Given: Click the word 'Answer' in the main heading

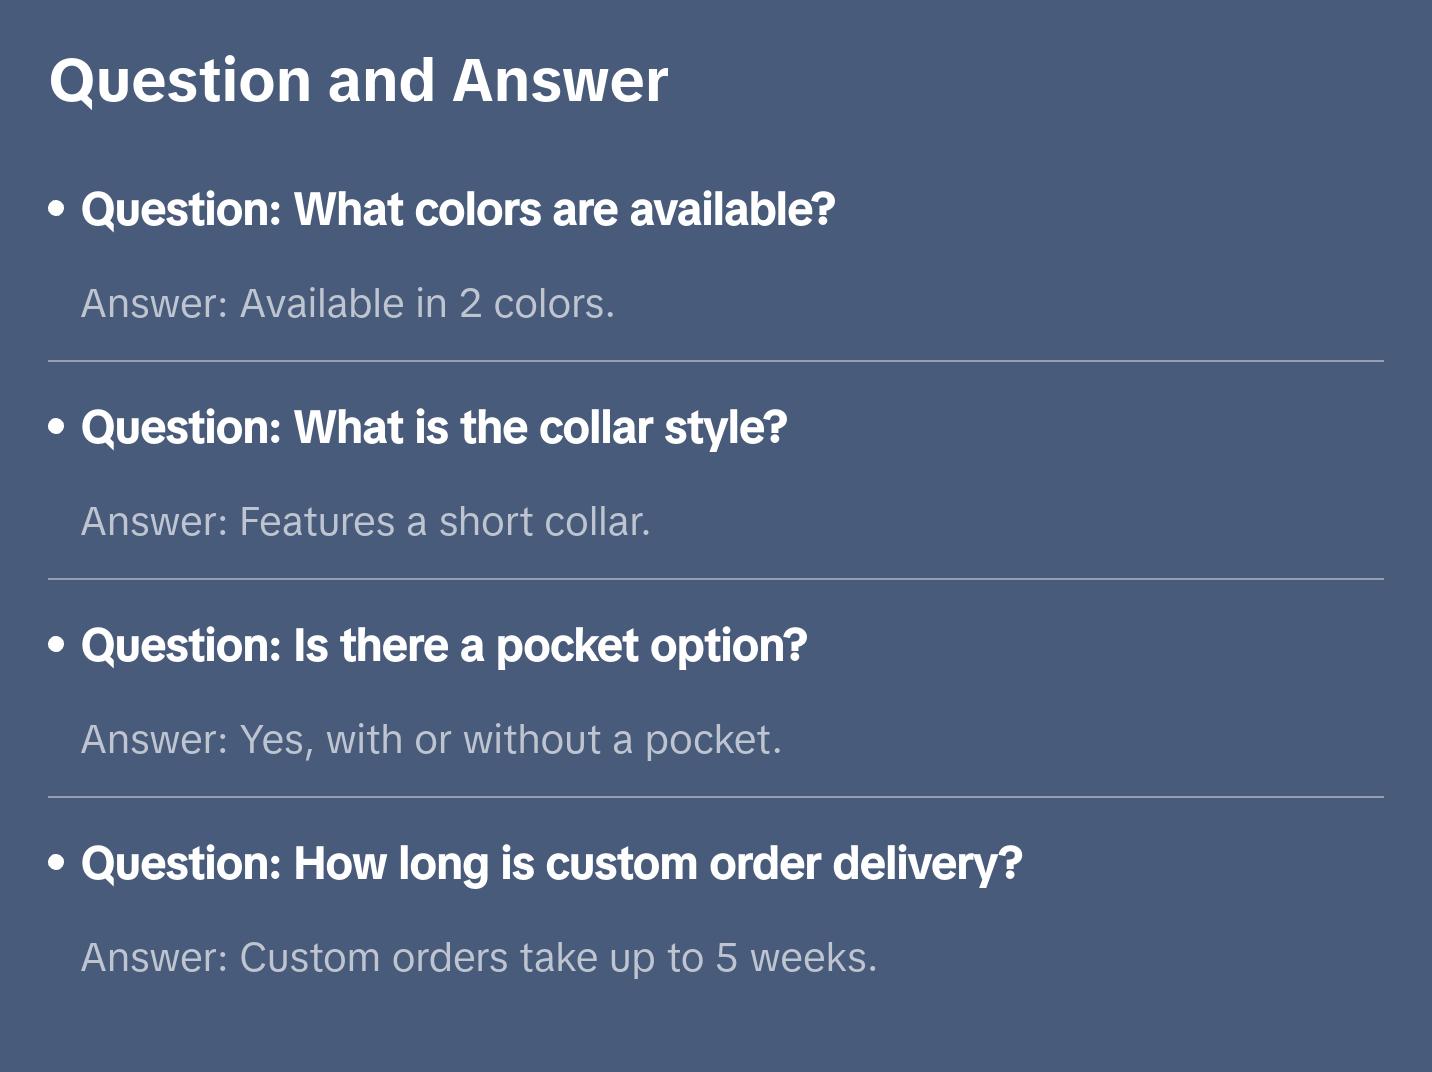Looking at the screenshot, I should pyautogui.click(x=560, y=81).
